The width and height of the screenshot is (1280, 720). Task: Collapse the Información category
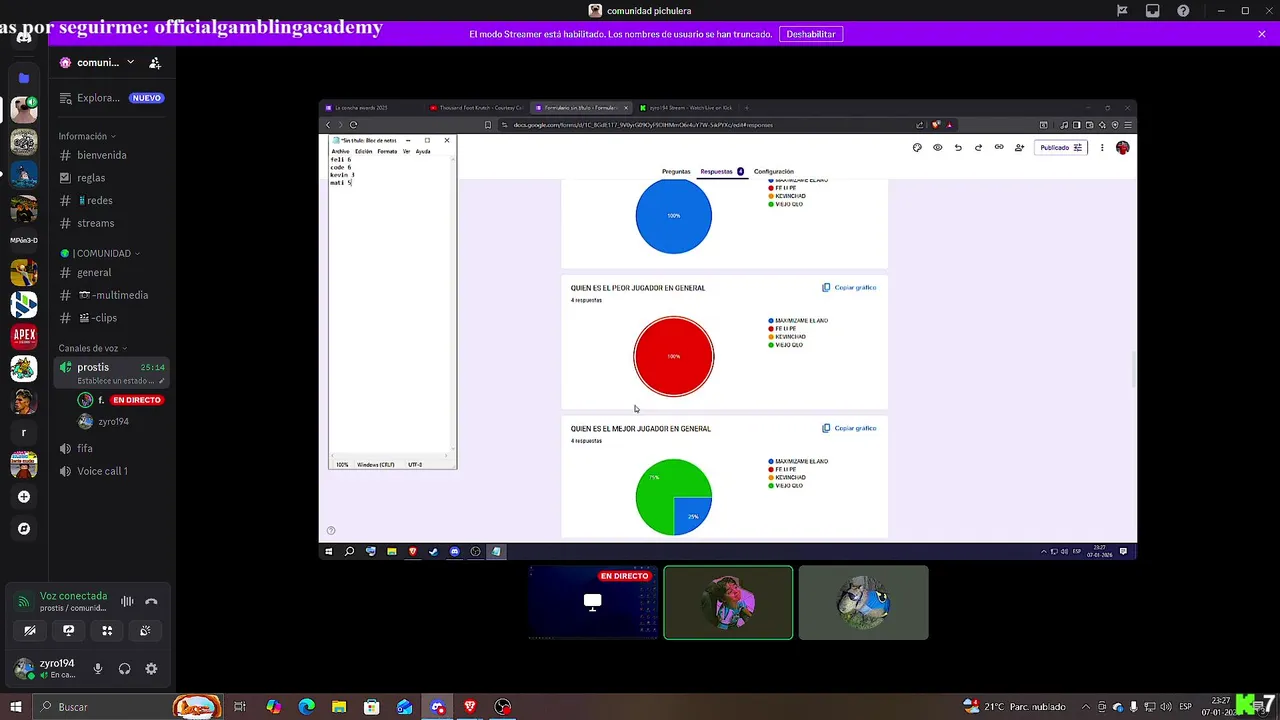click(87, 136)
